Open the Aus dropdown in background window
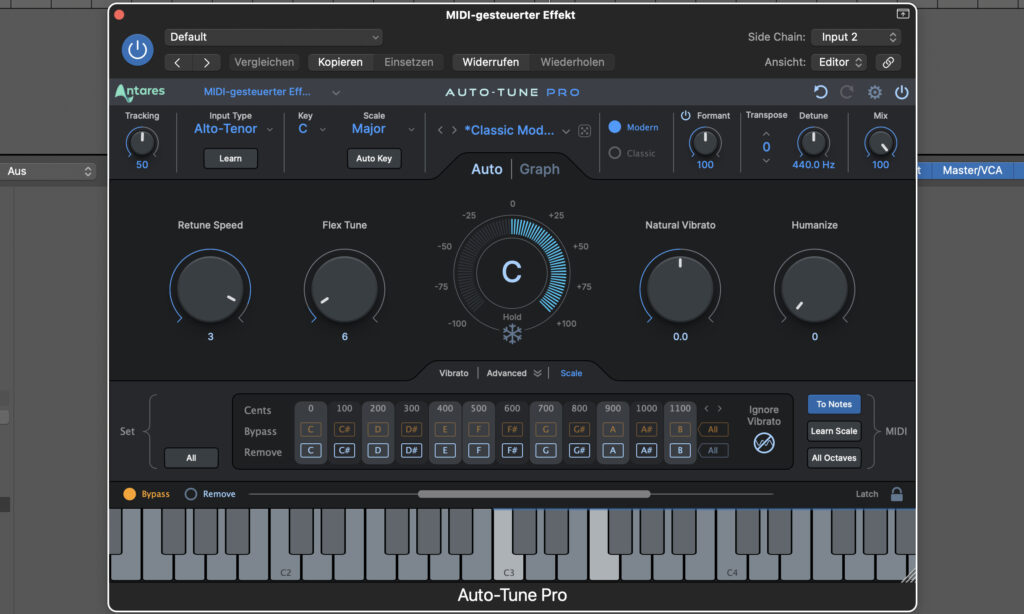 (x=49, y=171)
